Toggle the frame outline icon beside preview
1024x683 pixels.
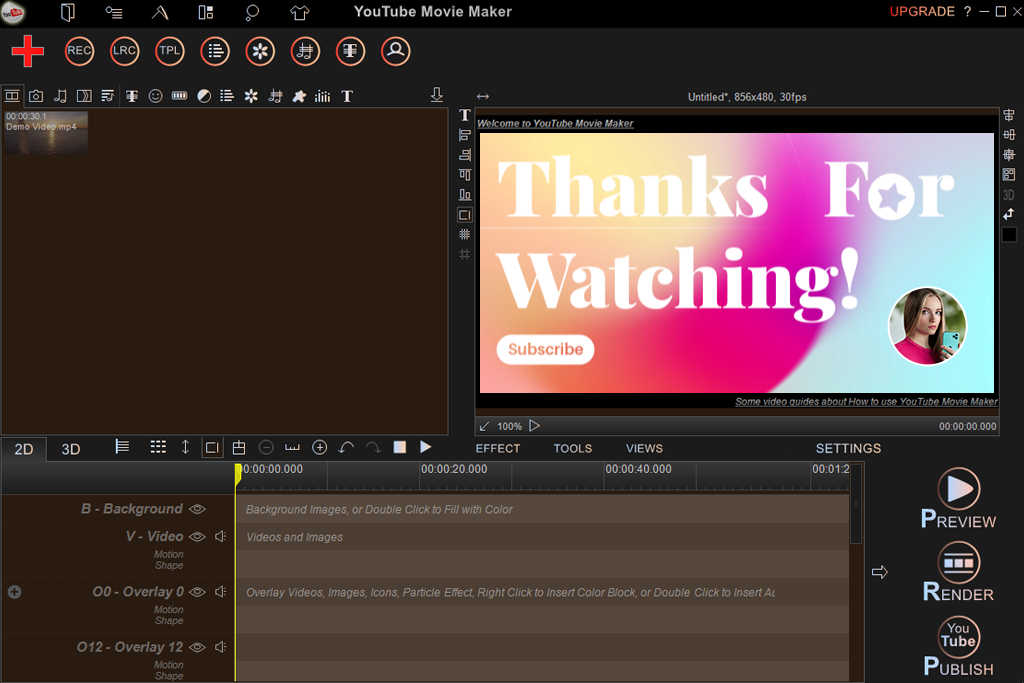pos(464,215)
